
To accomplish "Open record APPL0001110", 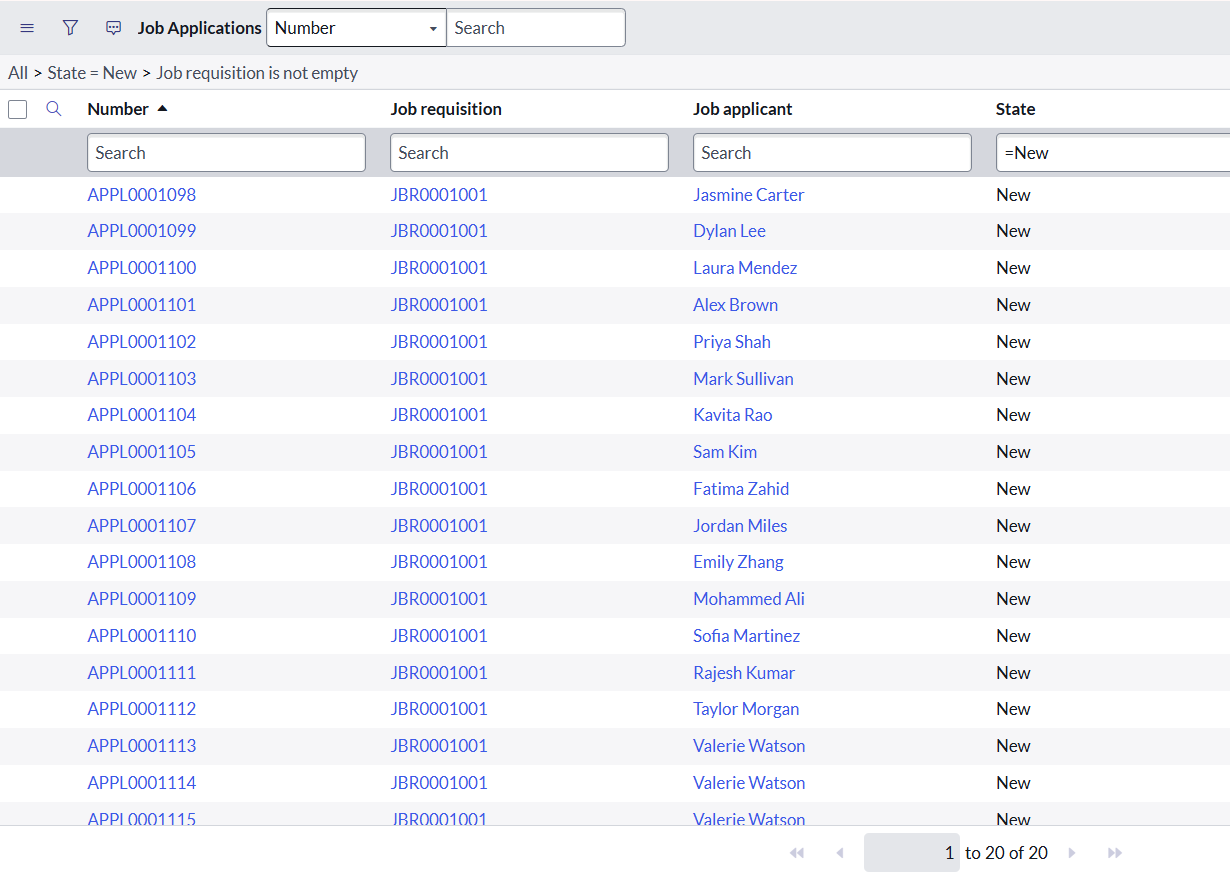I will [142, 636].
